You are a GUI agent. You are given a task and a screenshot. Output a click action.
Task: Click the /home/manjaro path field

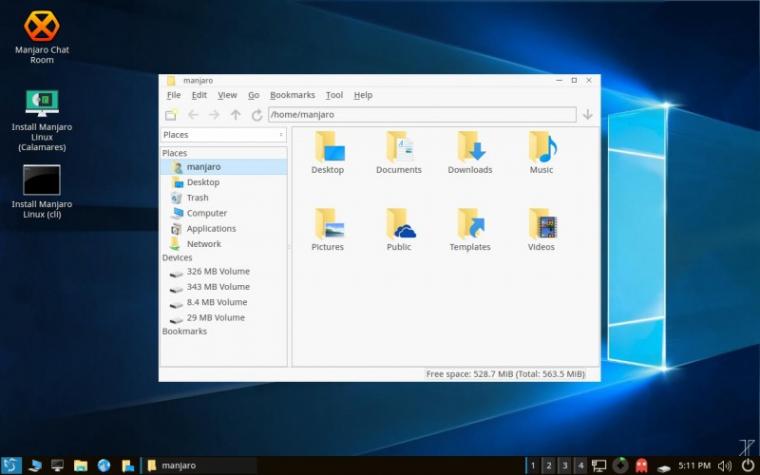click(422, 115)
